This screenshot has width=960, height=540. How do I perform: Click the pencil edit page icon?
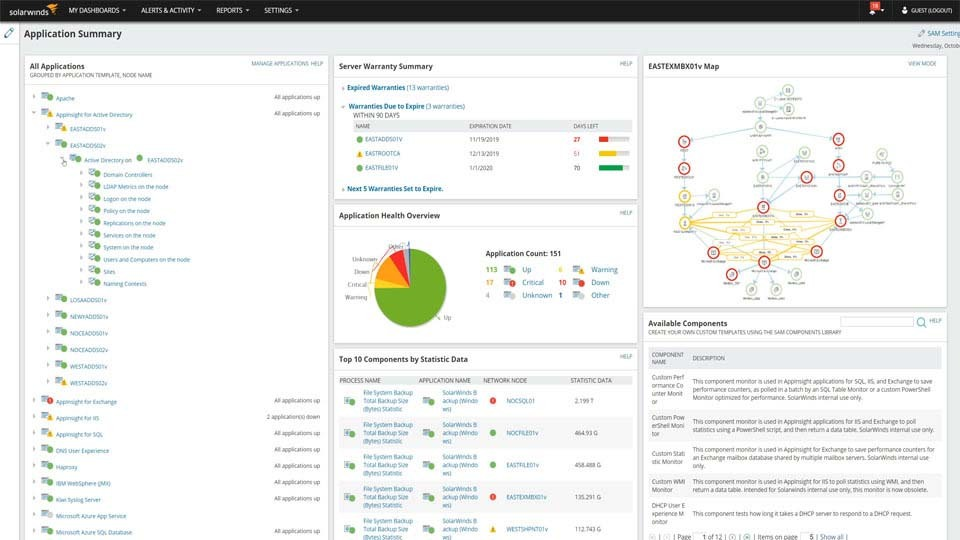9,33
